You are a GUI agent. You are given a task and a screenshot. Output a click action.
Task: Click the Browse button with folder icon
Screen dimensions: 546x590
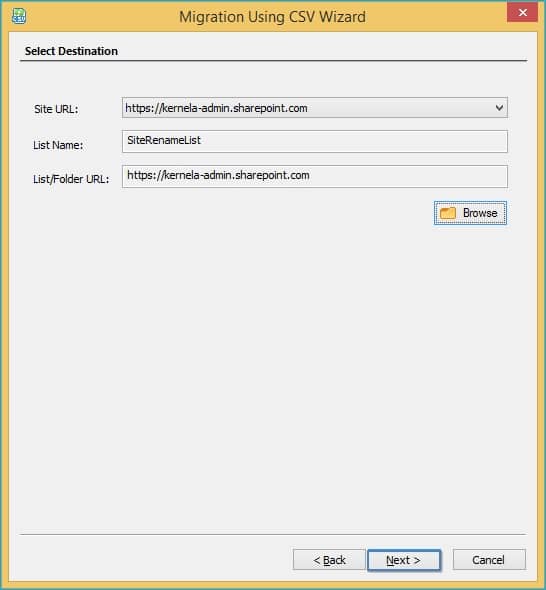point(470,213)
